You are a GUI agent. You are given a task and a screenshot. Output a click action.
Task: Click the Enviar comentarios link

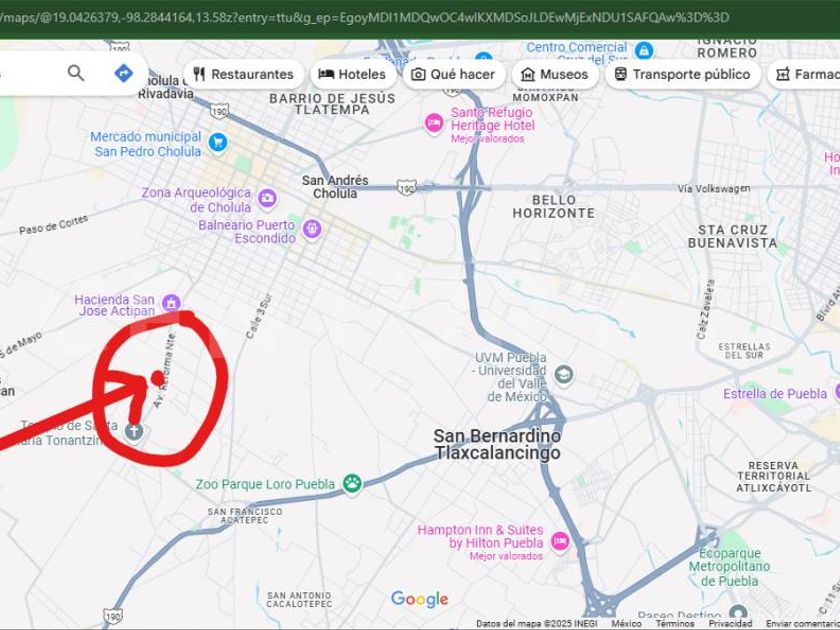coord(802,624)
